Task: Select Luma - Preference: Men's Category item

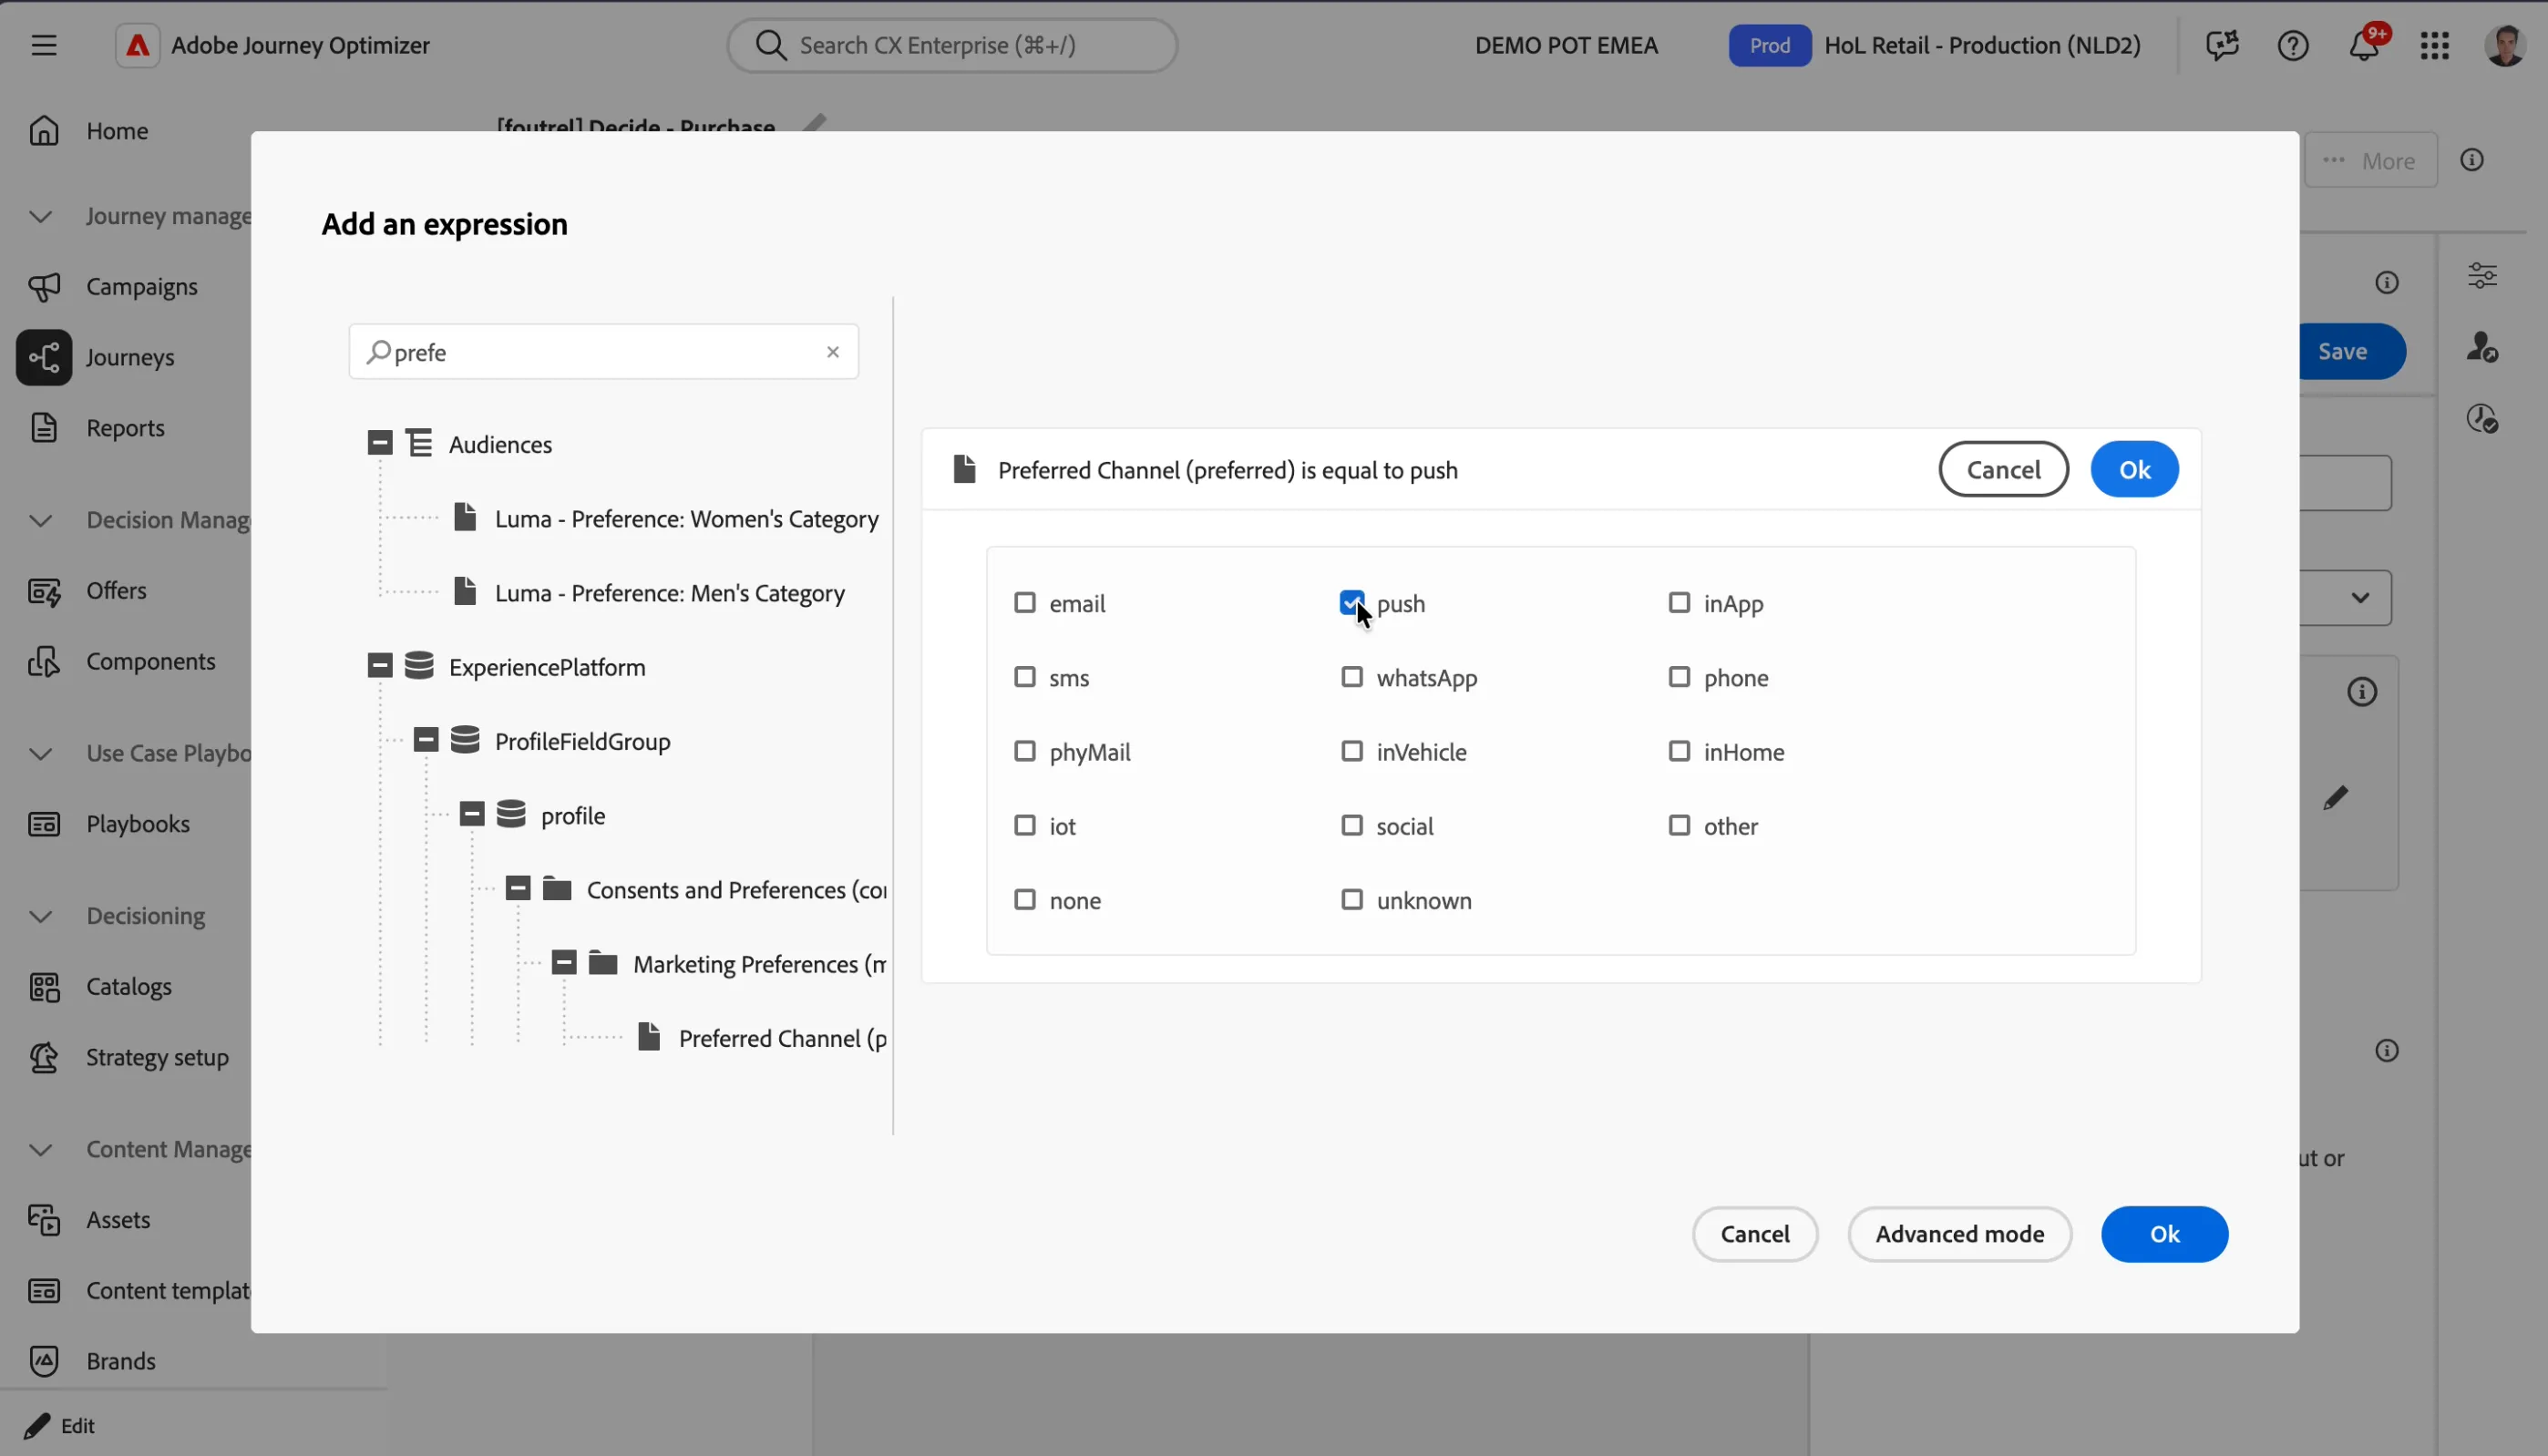Action: 669,593
